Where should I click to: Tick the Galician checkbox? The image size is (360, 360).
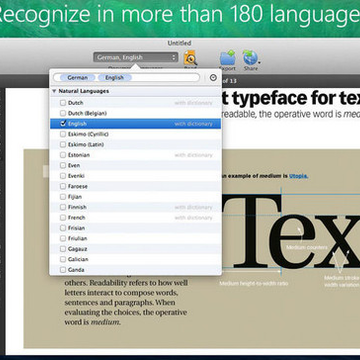click(x=63, y=259)
